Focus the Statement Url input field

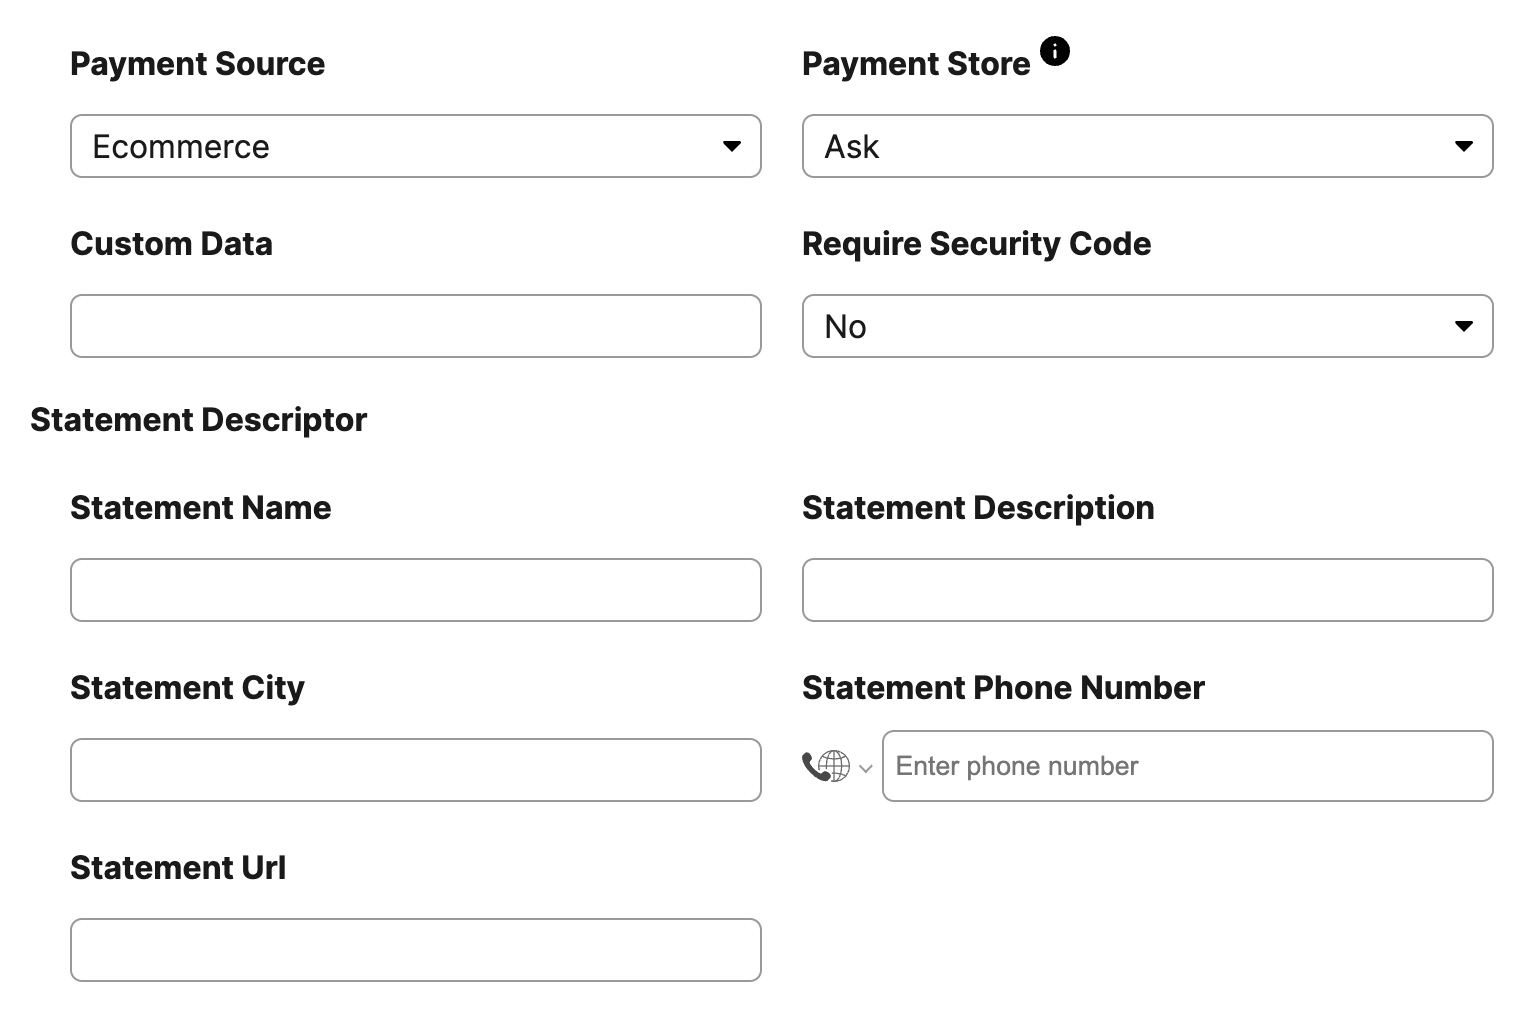416,950
